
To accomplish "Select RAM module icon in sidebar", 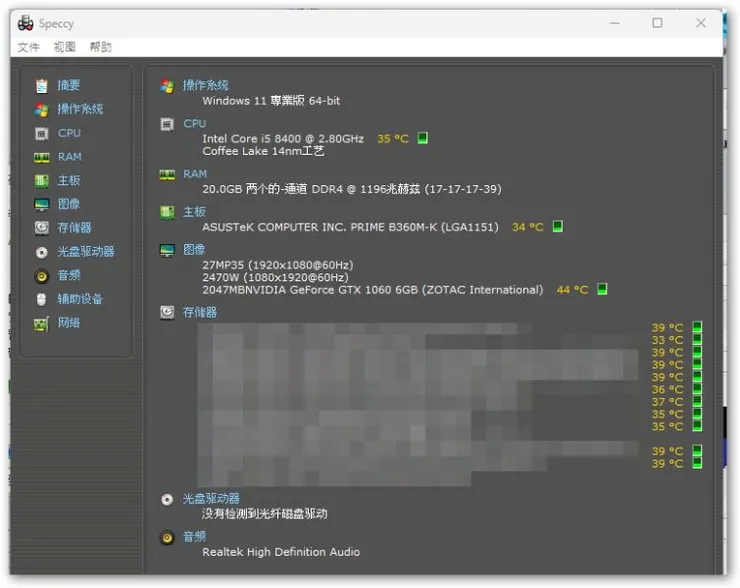I will (x=42, y=157).
